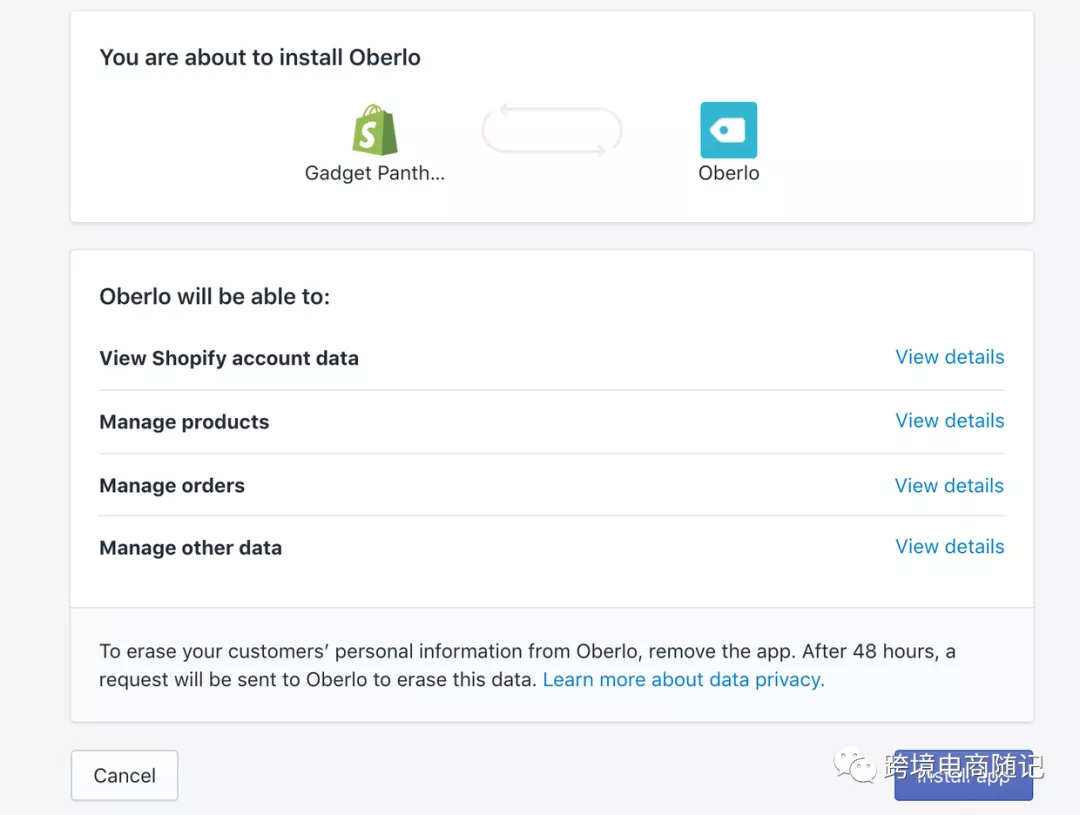Select the 'Manage orders' permission text

172,486
